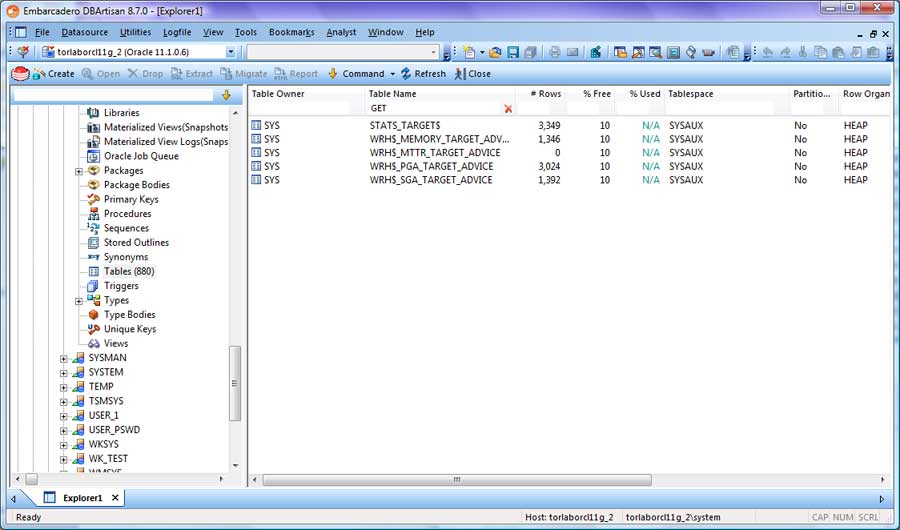Expand the USER_1 schema node
The height and width of the screenshot is (530, 900).
64,416
